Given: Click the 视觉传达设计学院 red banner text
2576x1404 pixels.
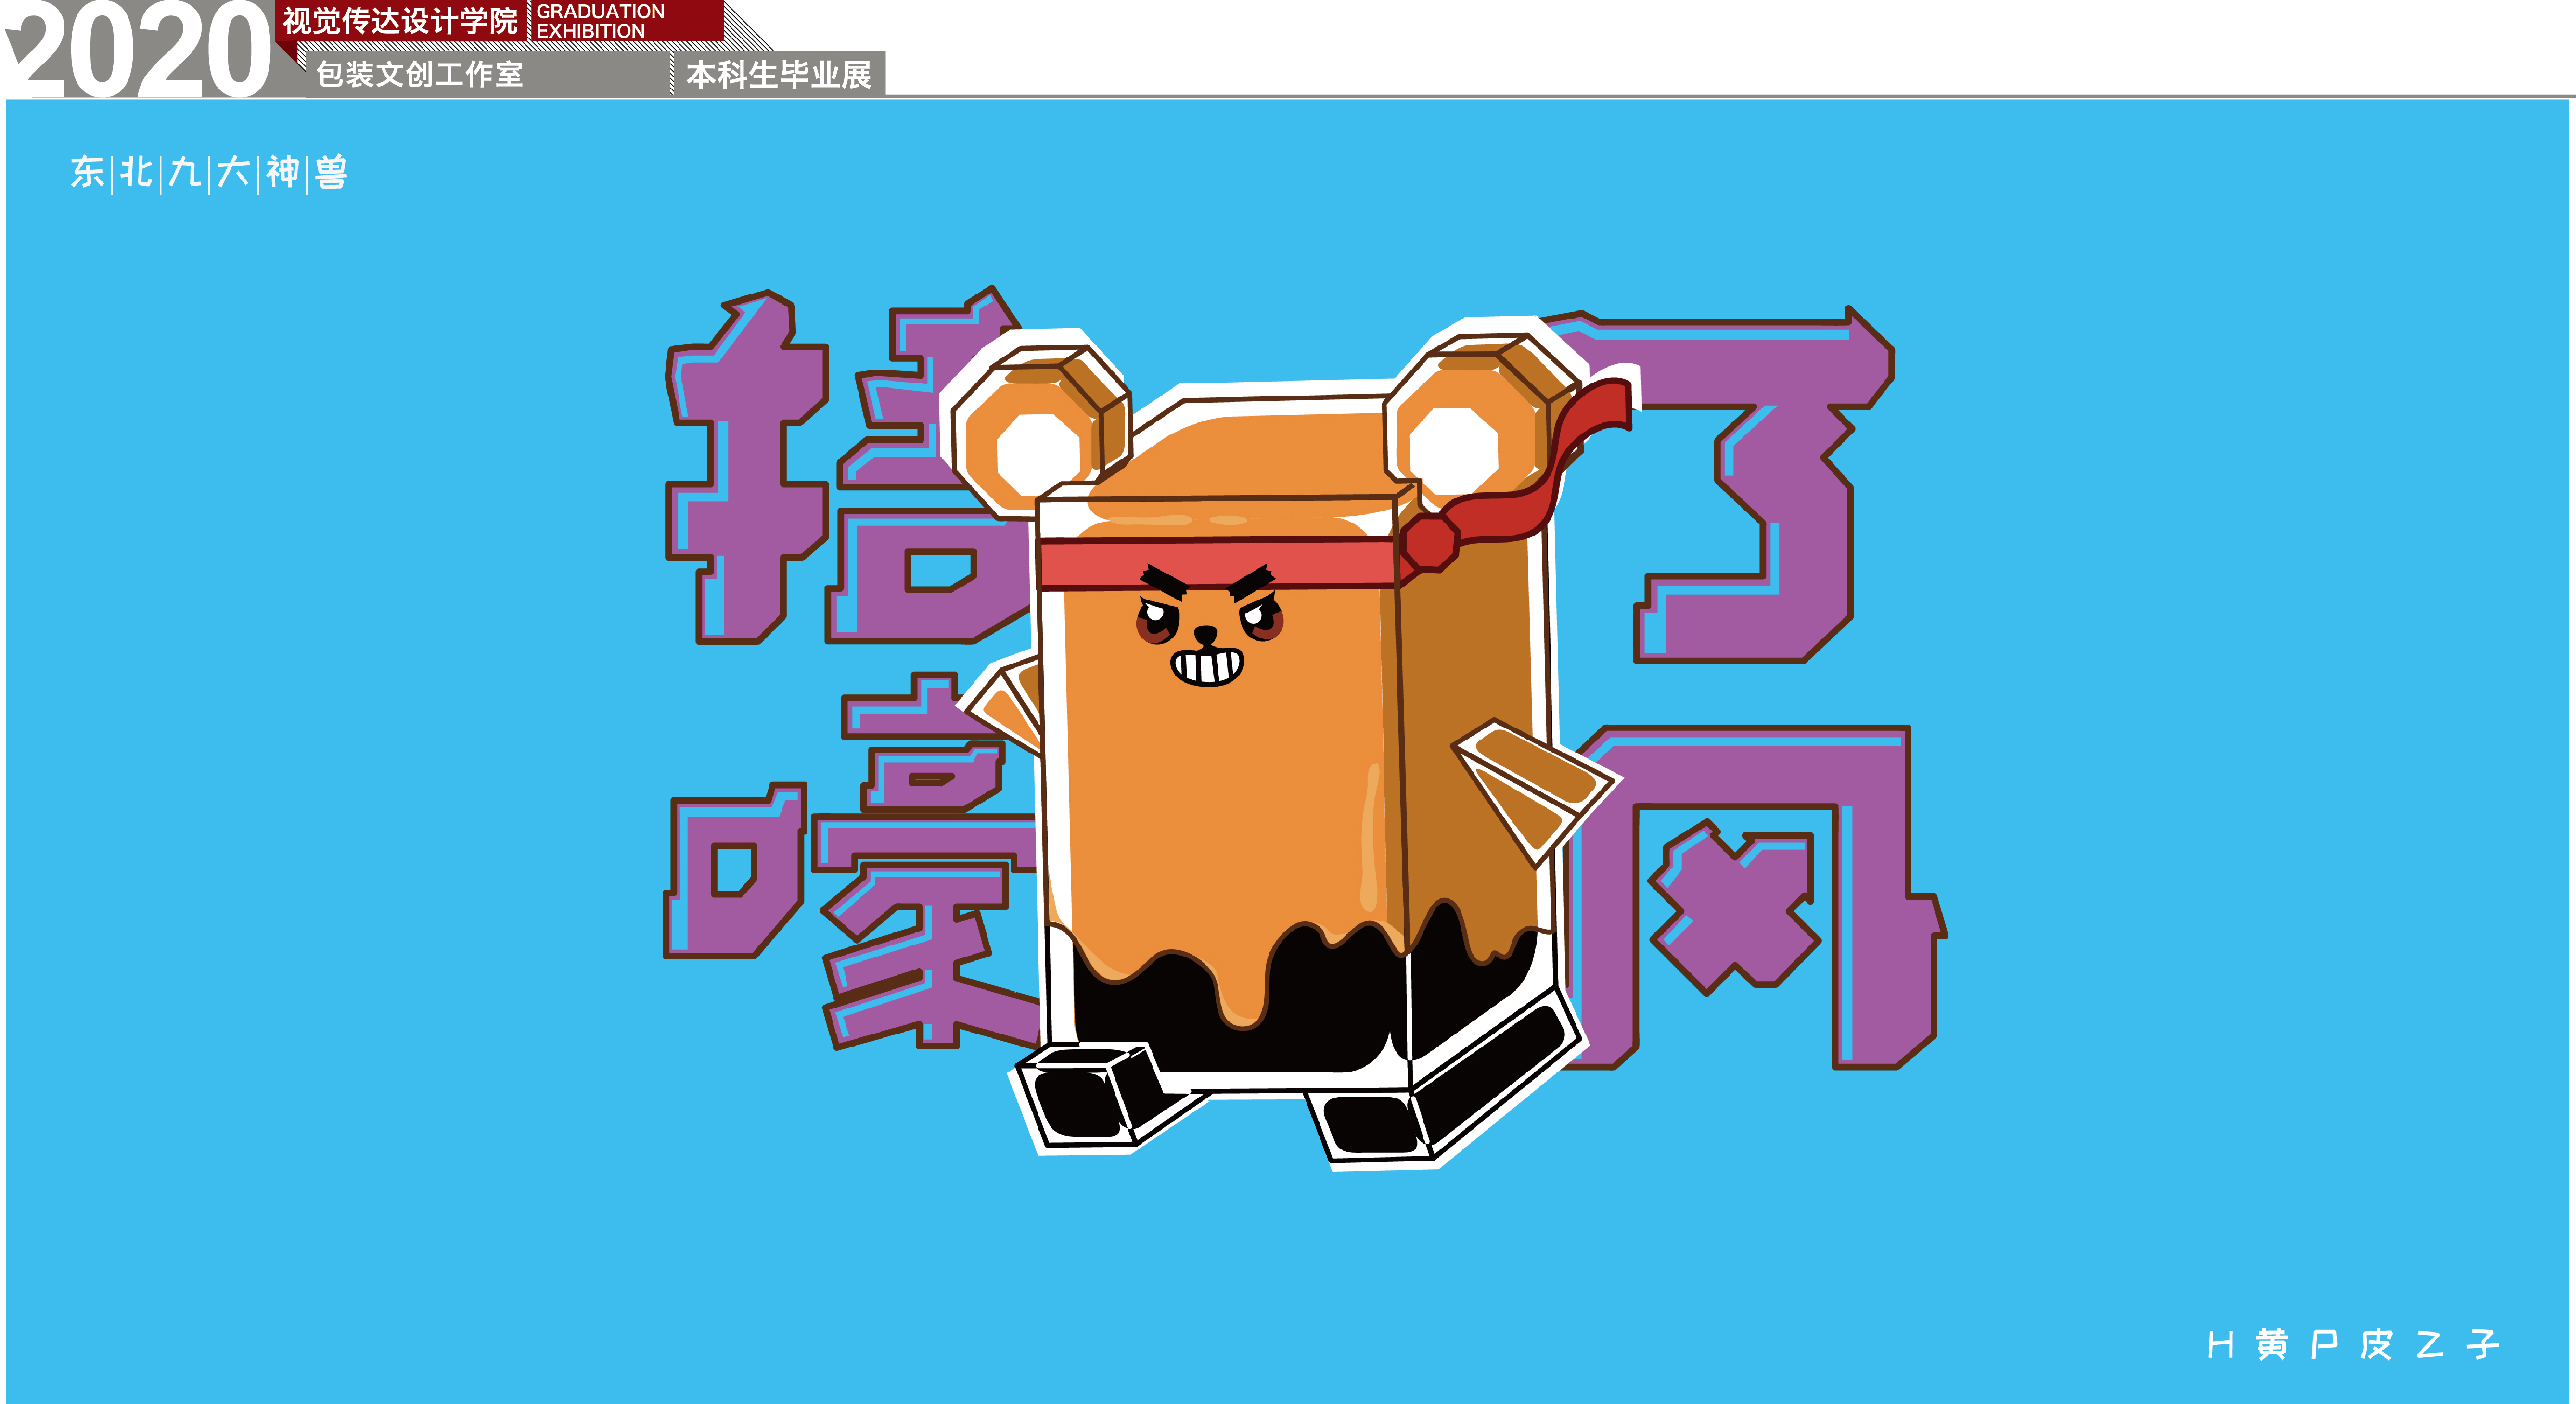Looking at the screenshot, I should 400,21.
